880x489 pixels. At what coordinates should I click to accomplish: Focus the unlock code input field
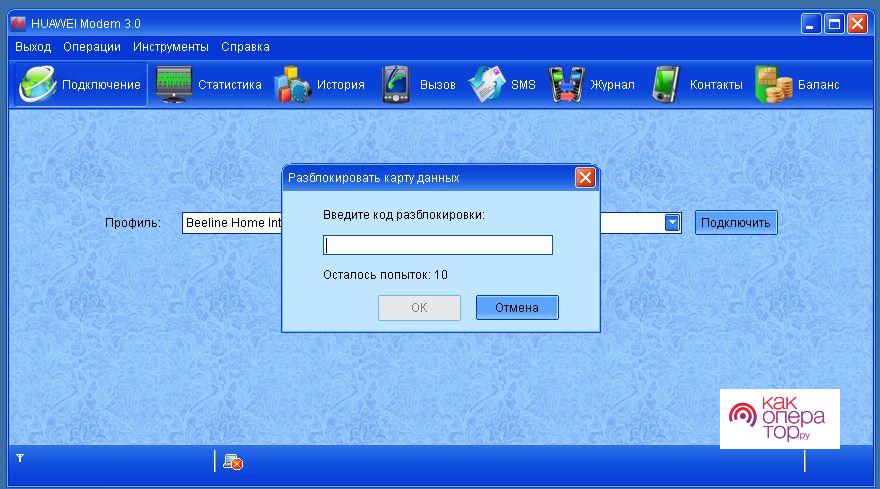(x=438, y=245)
